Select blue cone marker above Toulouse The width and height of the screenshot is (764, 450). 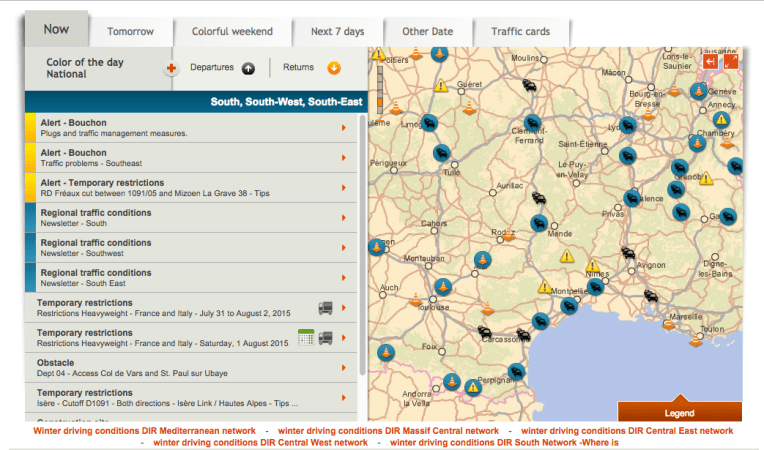[x=443, y=286]
